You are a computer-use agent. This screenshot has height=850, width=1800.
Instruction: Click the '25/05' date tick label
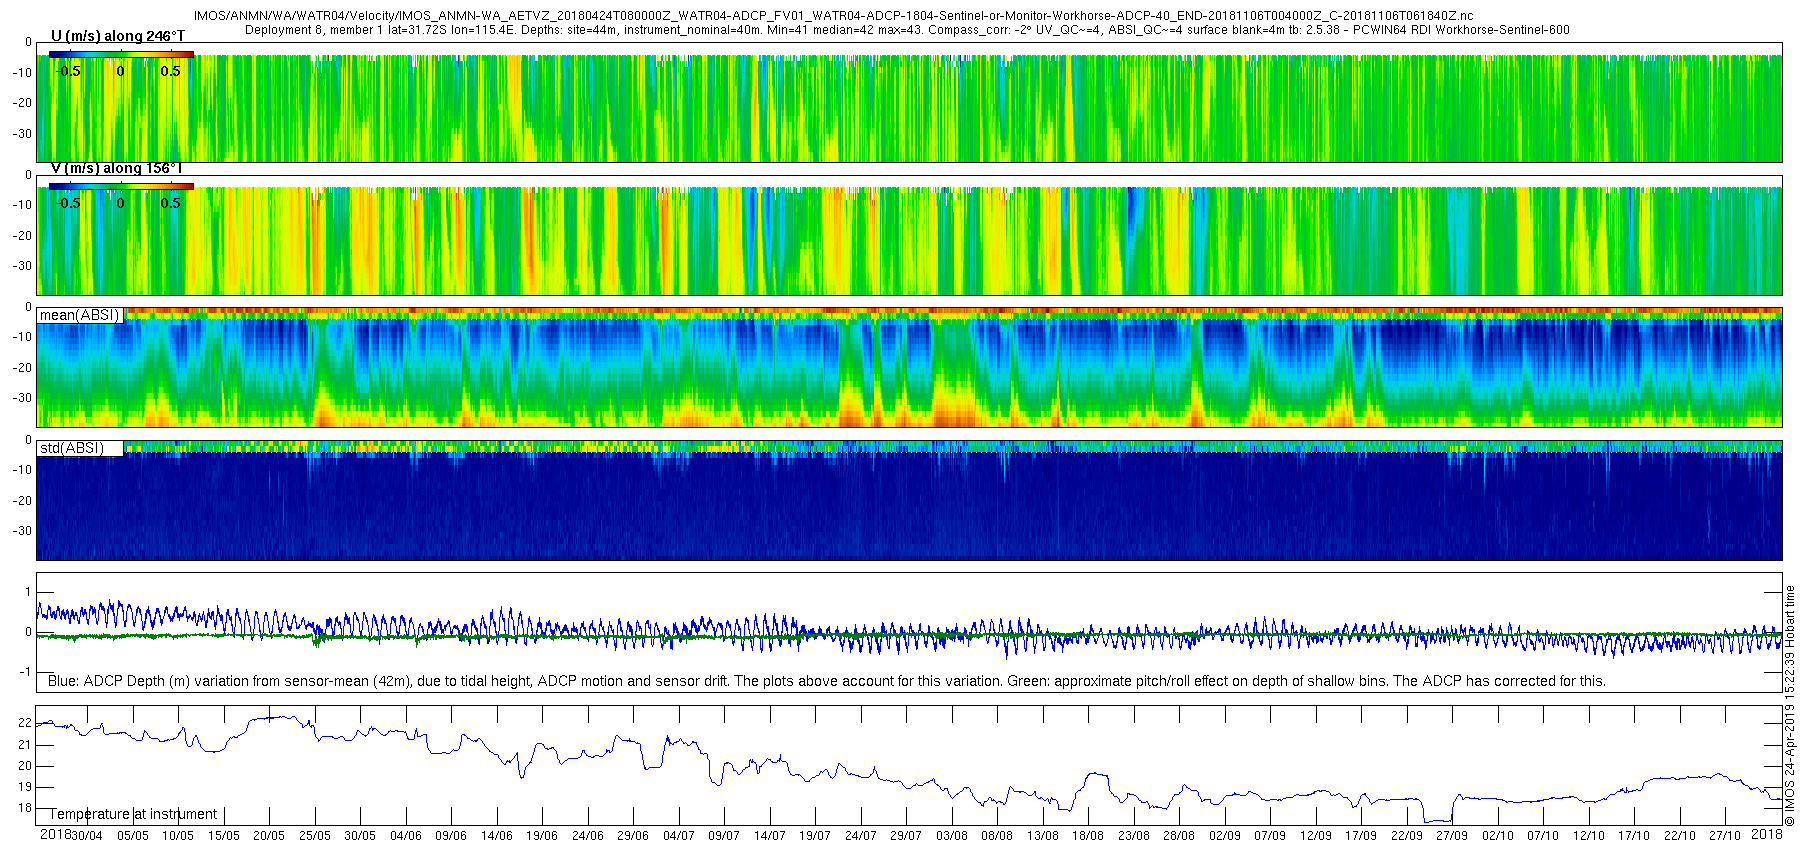point(315,836)
